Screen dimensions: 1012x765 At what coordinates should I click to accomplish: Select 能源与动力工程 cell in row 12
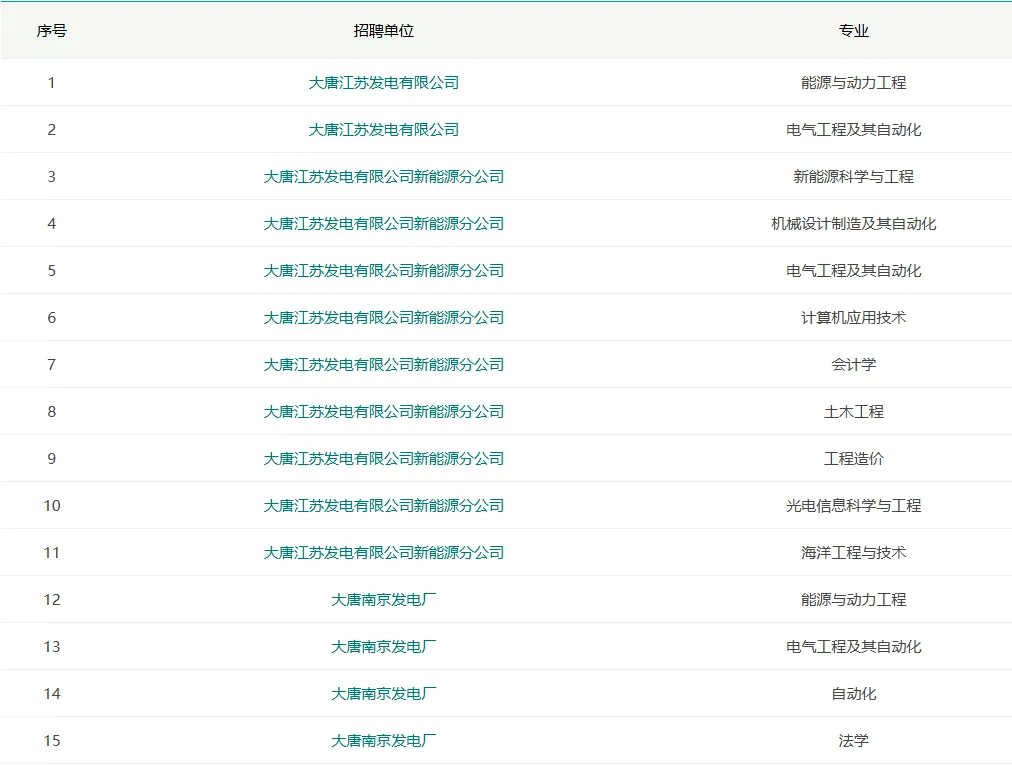(853, 600)
